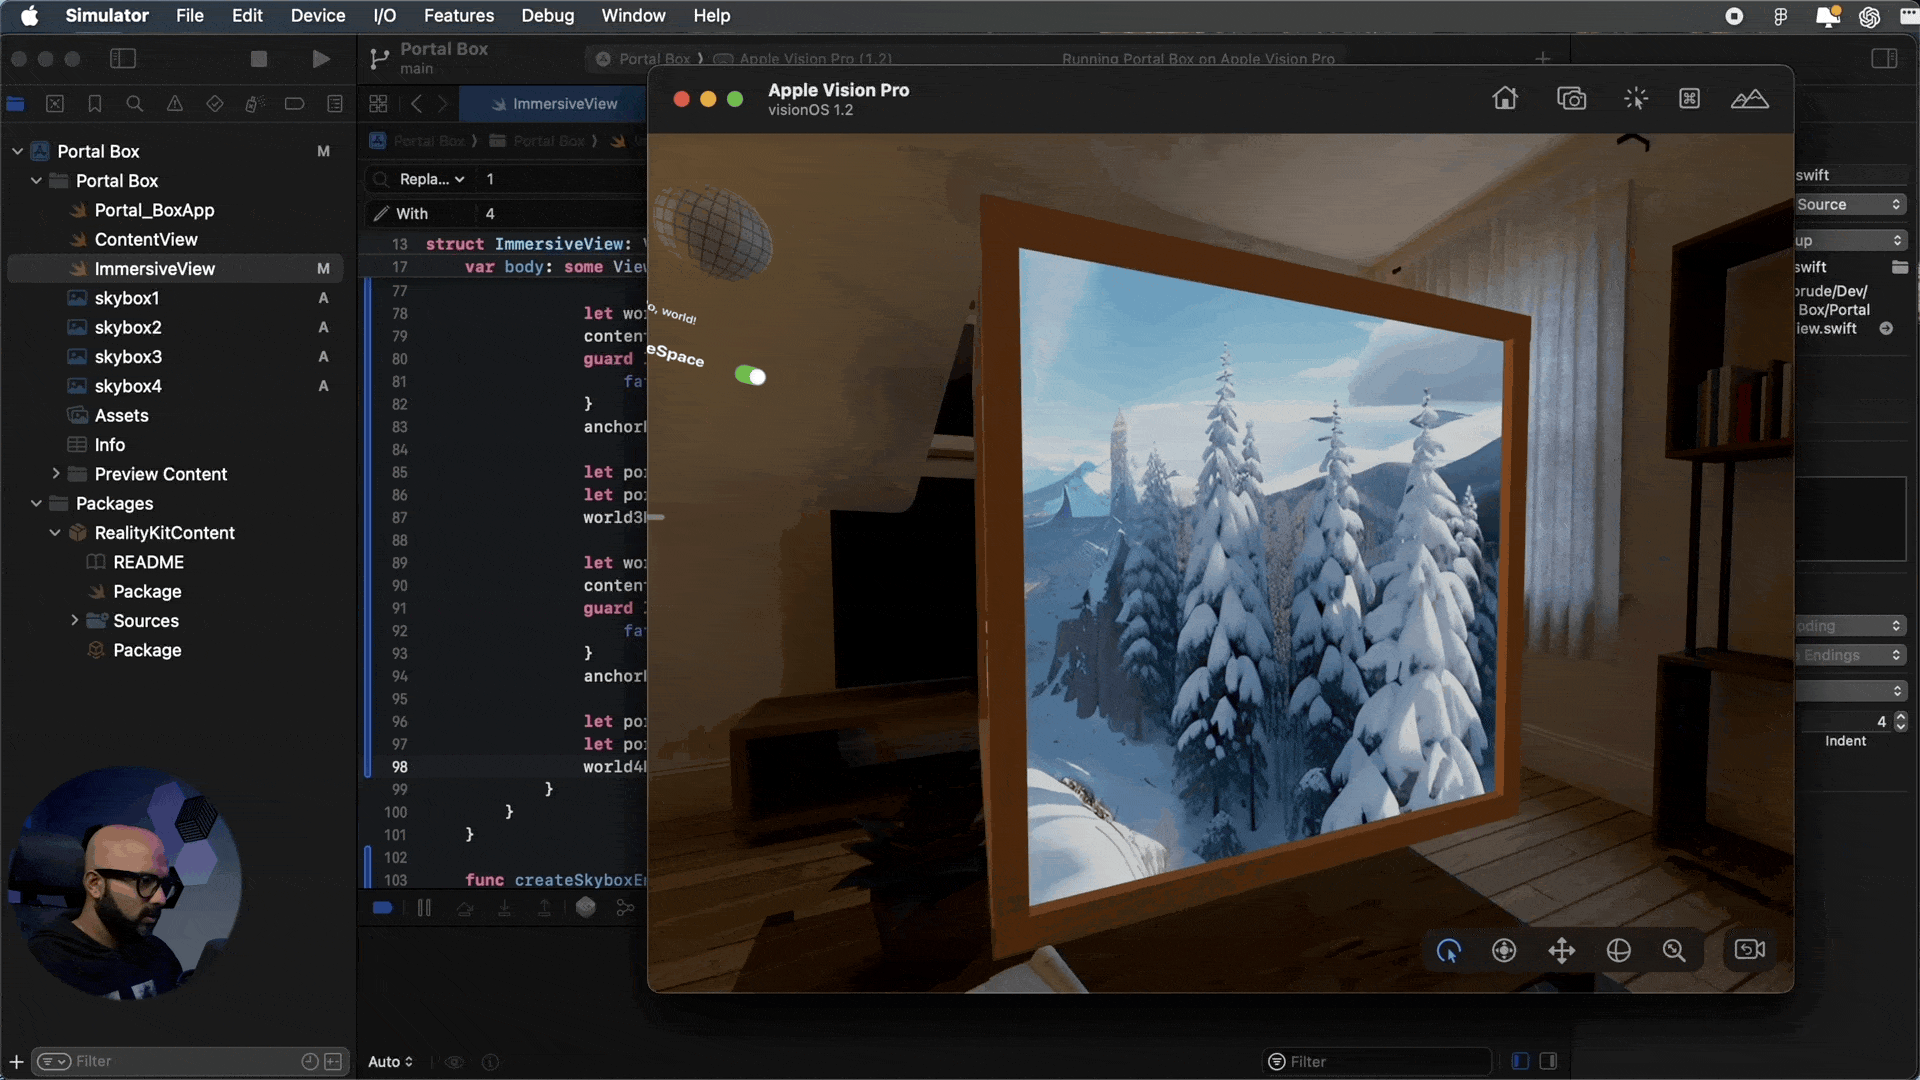Toggle the green immersive space switch
This screenshot has height=1080, width=1920.
[x=750, y=376]
